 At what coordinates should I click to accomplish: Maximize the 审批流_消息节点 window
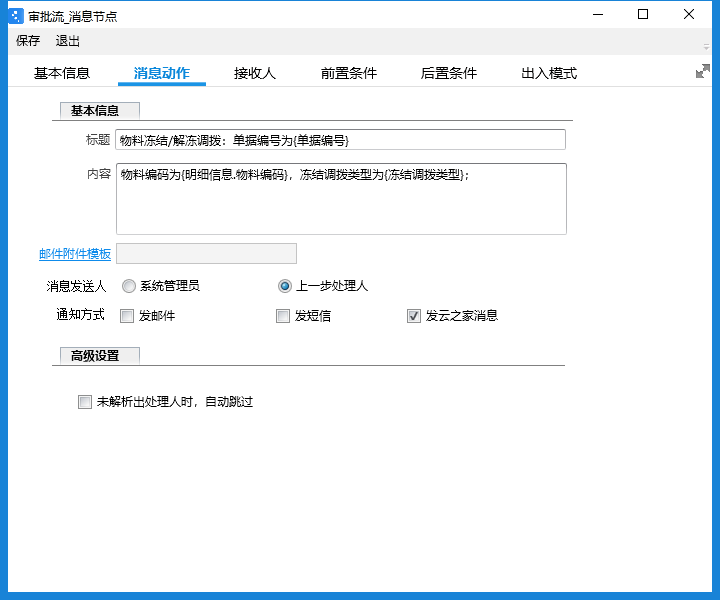click(643, 15)
